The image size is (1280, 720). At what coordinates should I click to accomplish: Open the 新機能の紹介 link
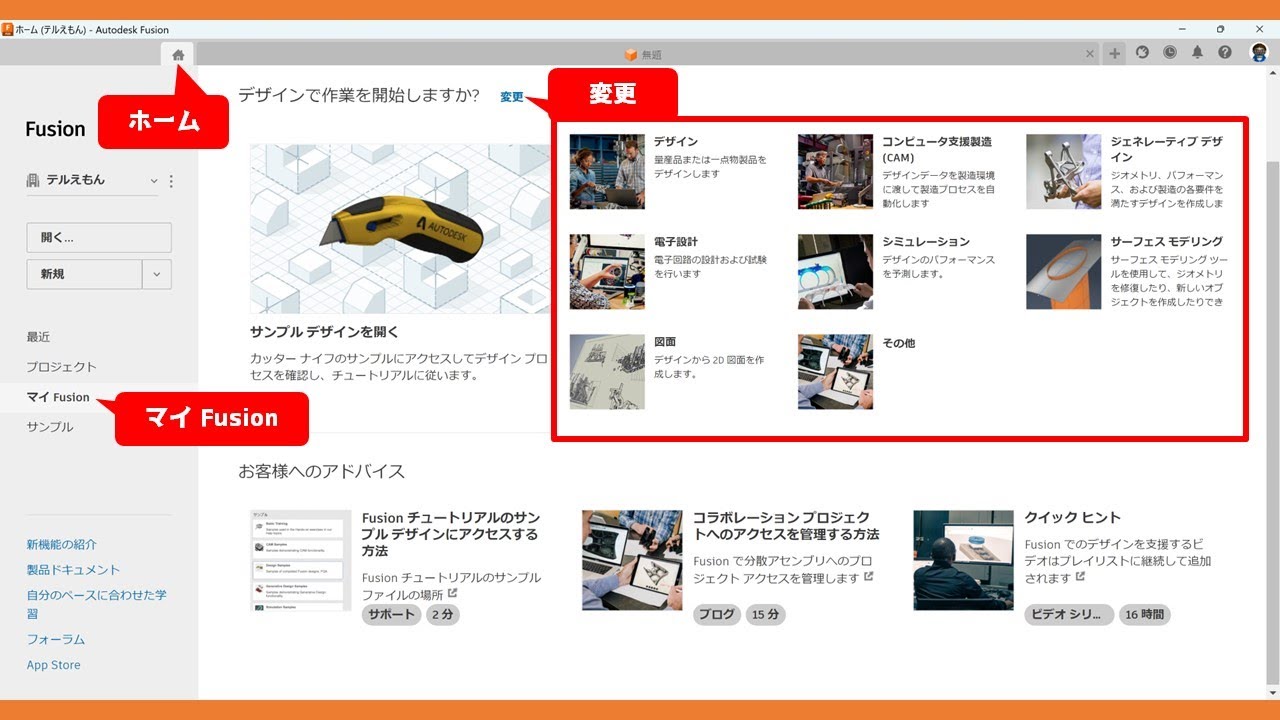(x=62, y=544)
